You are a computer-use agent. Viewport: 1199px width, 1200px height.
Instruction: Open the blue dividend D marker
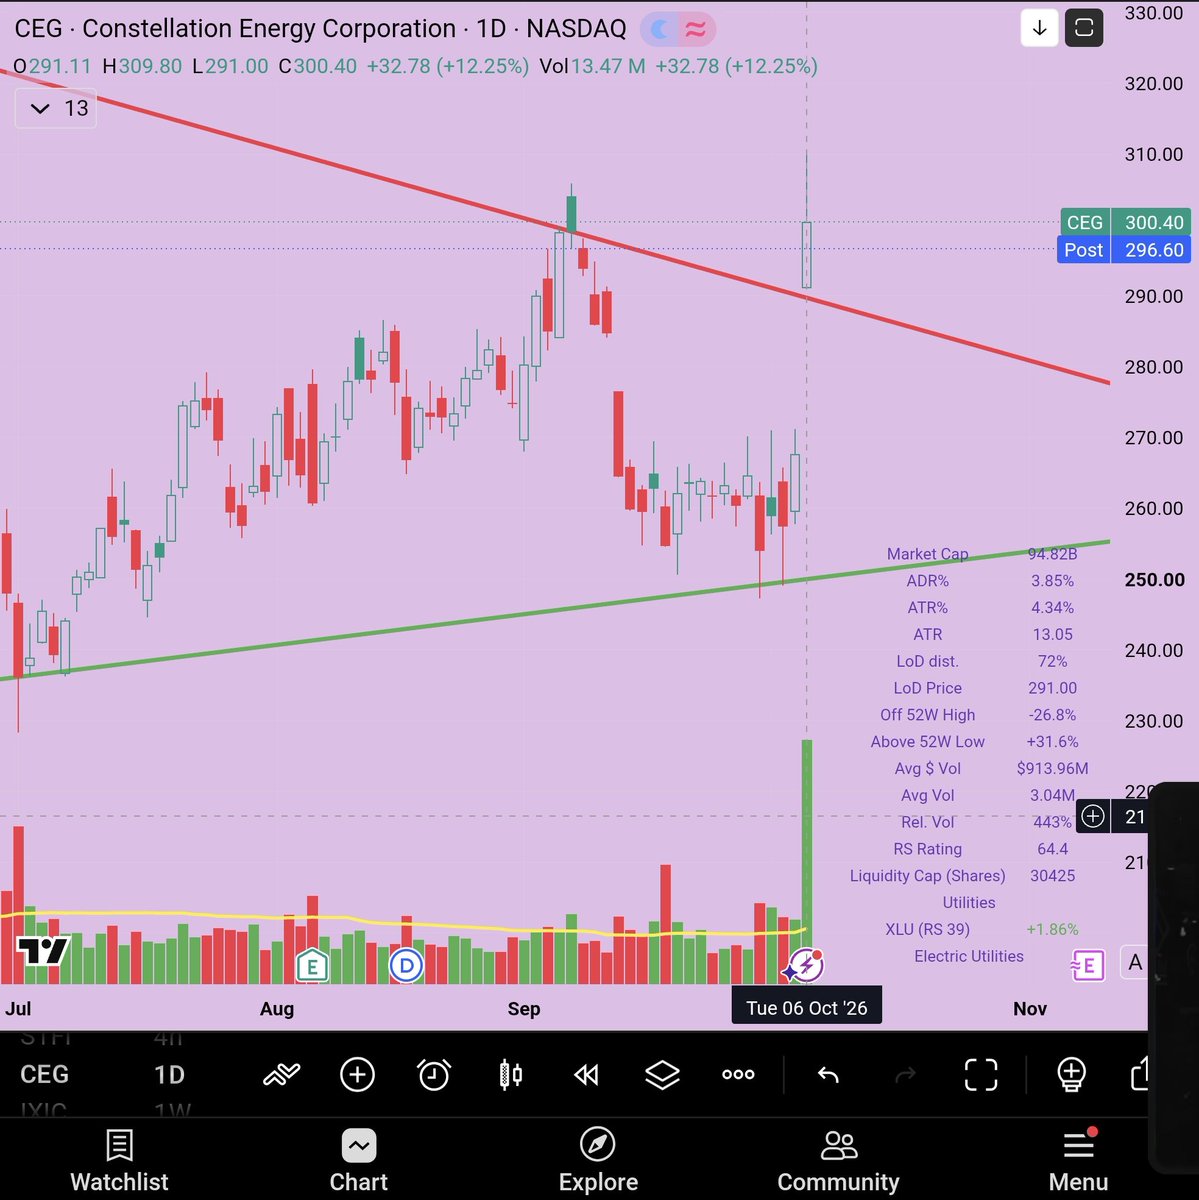[x=406, y=966]
